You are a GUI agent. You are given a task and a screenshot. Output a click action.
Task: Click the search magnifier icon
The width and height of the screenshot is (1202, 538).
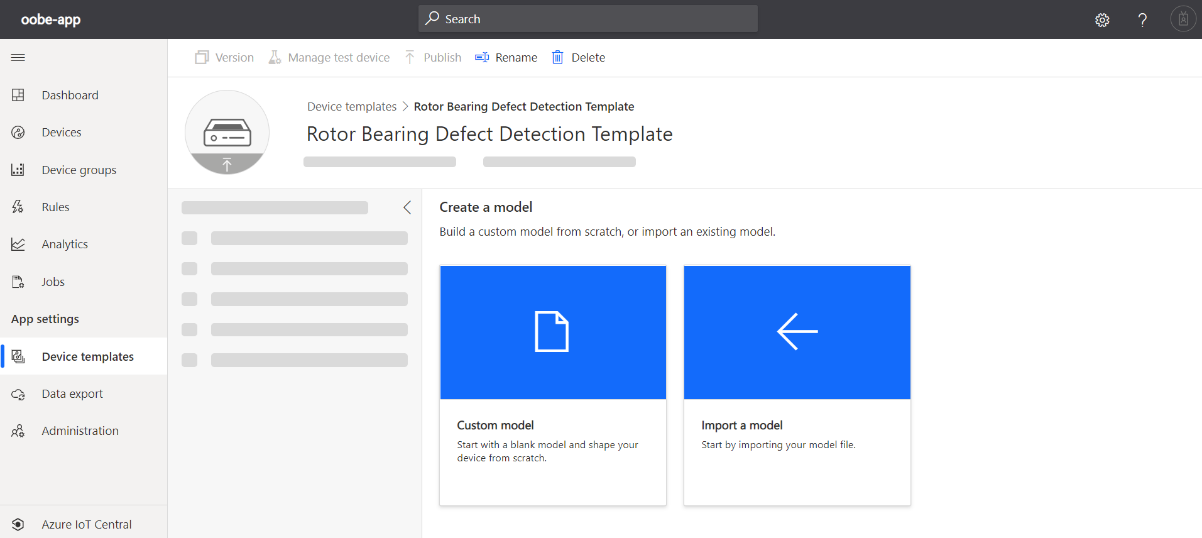pyautogui.click(x=432, y=19)
